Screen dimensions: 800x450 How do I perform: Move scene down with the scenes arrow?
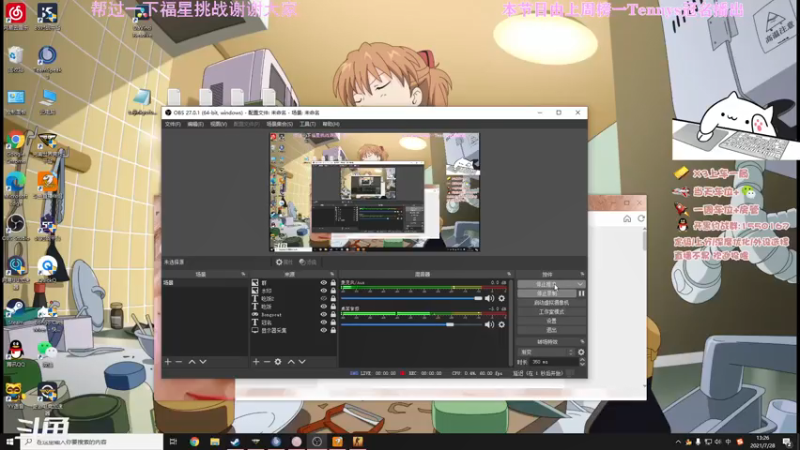(x=203, y=362)
